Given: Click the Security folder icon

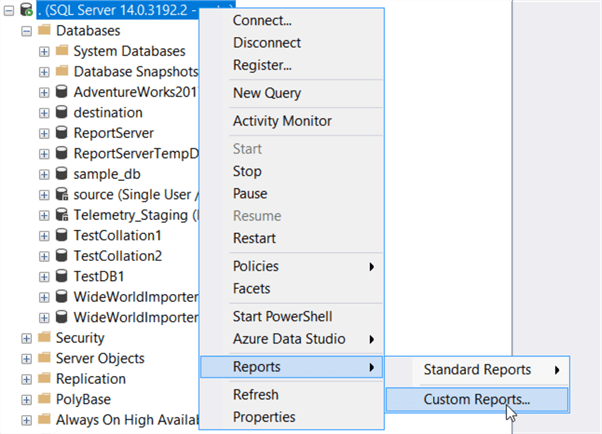Looking at the screenshot, I should (x=44, y=337).
